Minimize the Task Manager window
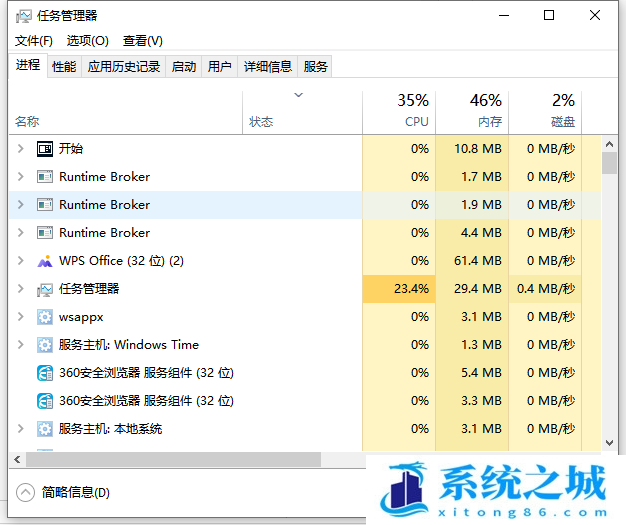 click(x=504, y=16)
